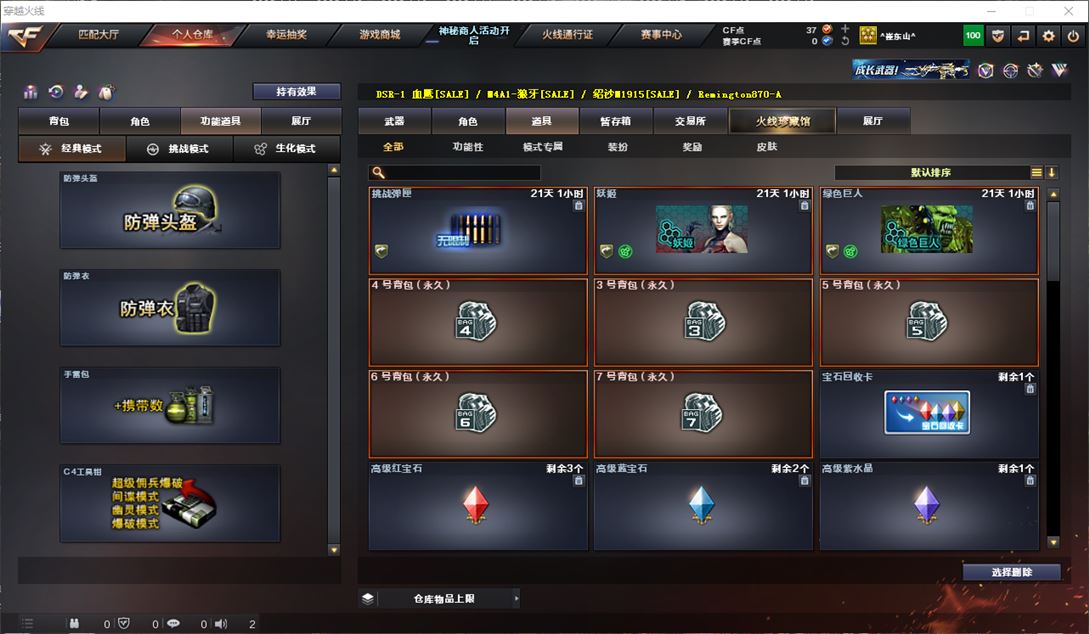Open the chat bubble icon in bottom bar
The height and width of the screenshot is (634, 1089).
pyautogui.click(x=173, y=624)
